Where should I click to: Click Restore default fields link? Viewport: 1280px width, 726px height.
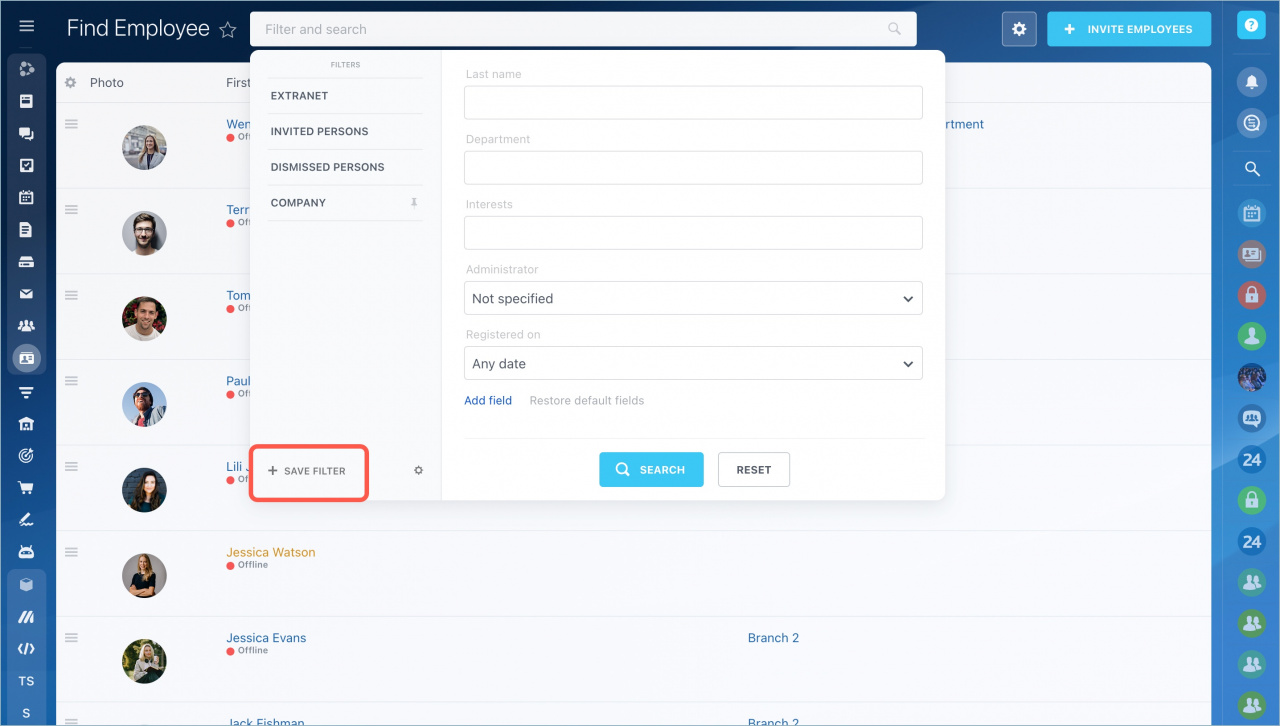coord(587,400)
